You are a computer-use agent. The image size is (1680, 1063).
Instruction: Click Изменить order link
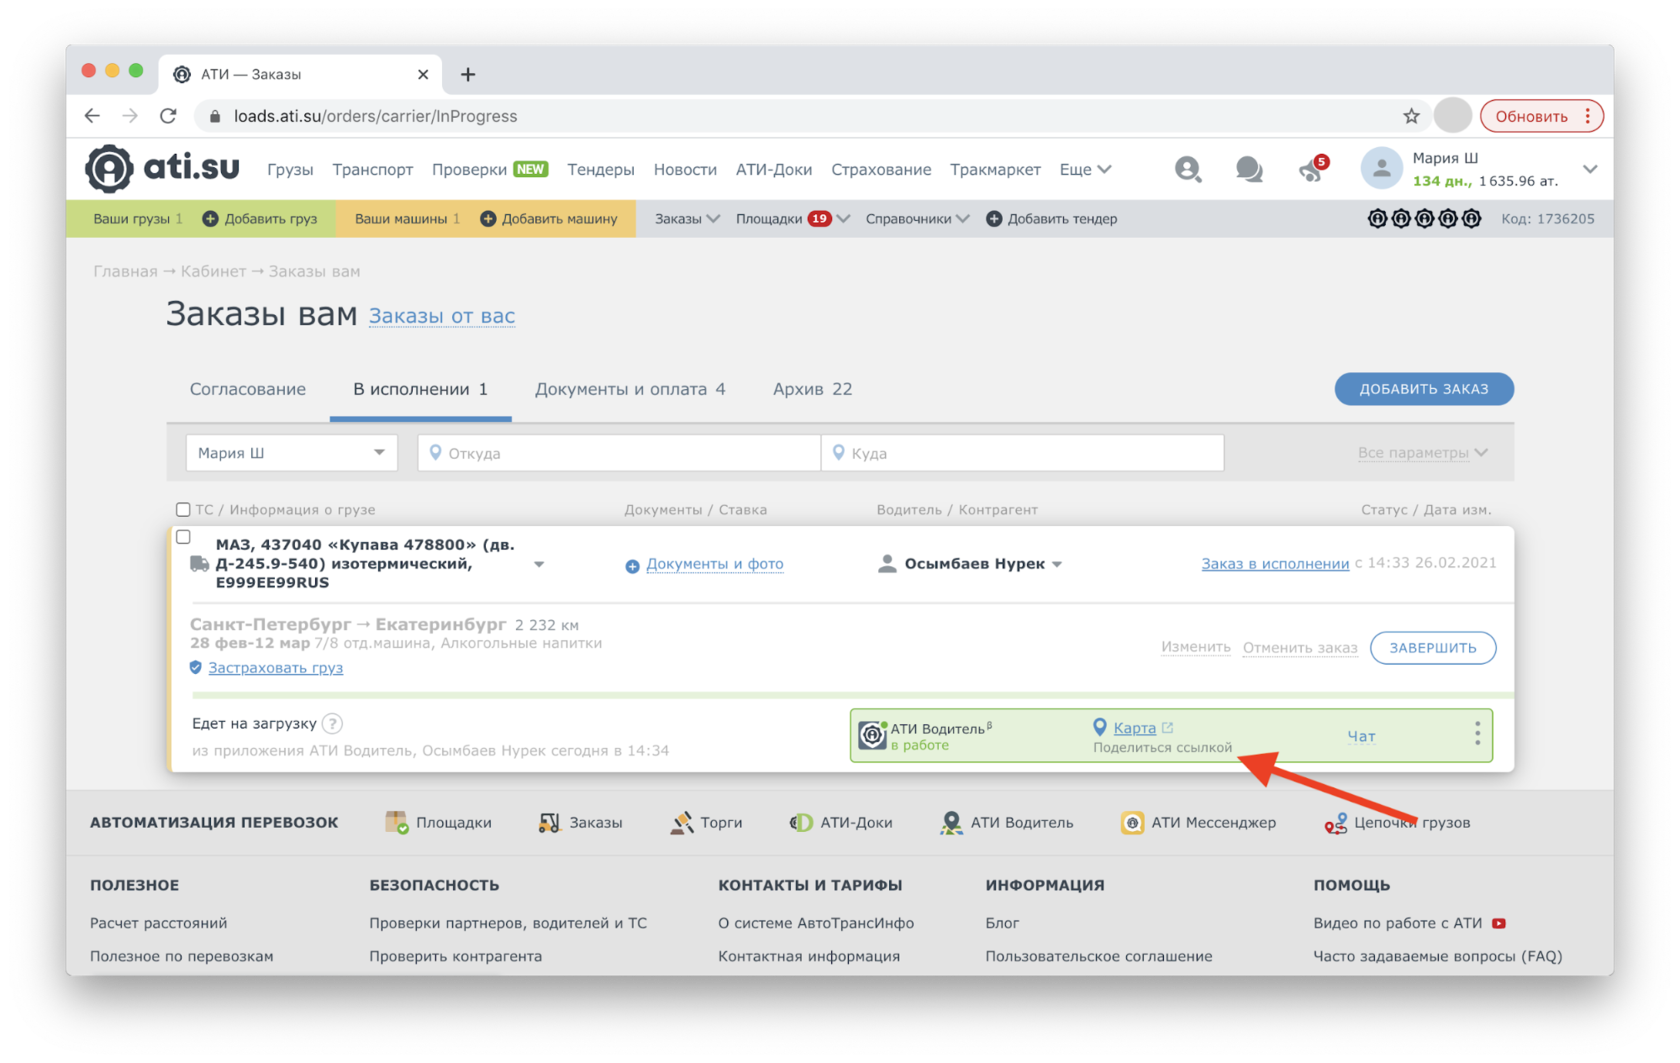(1195, 647)
